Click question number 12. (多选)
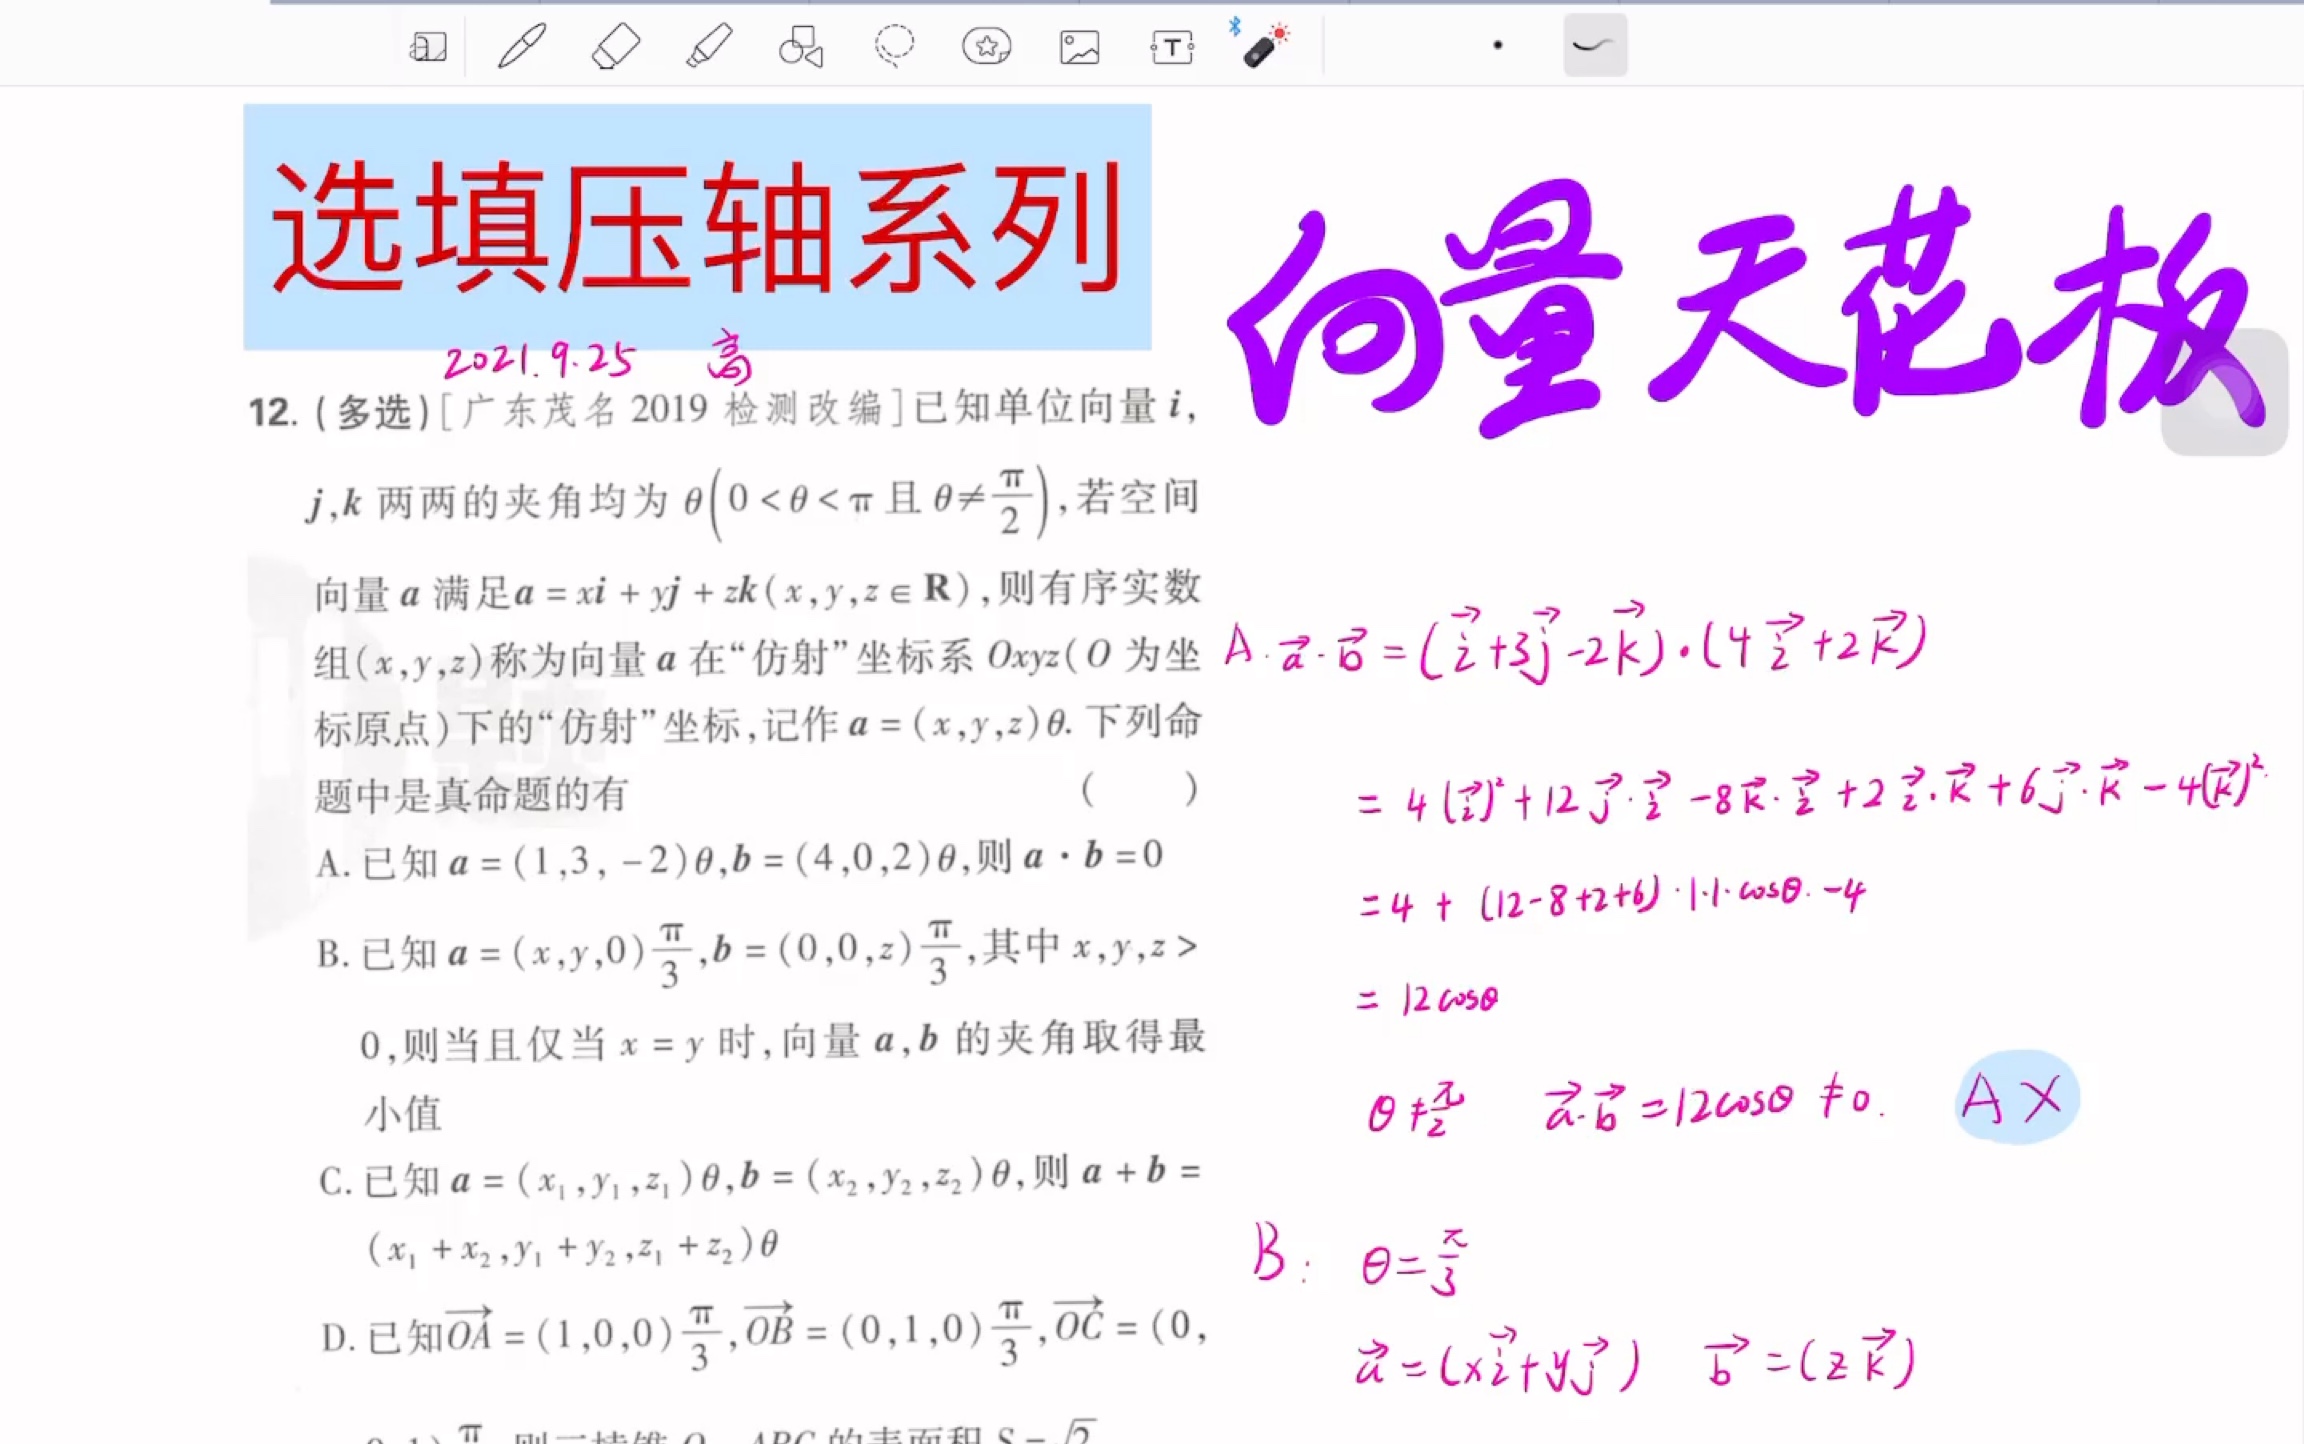The image size is (2304, 1444). (x=339, y=412)
